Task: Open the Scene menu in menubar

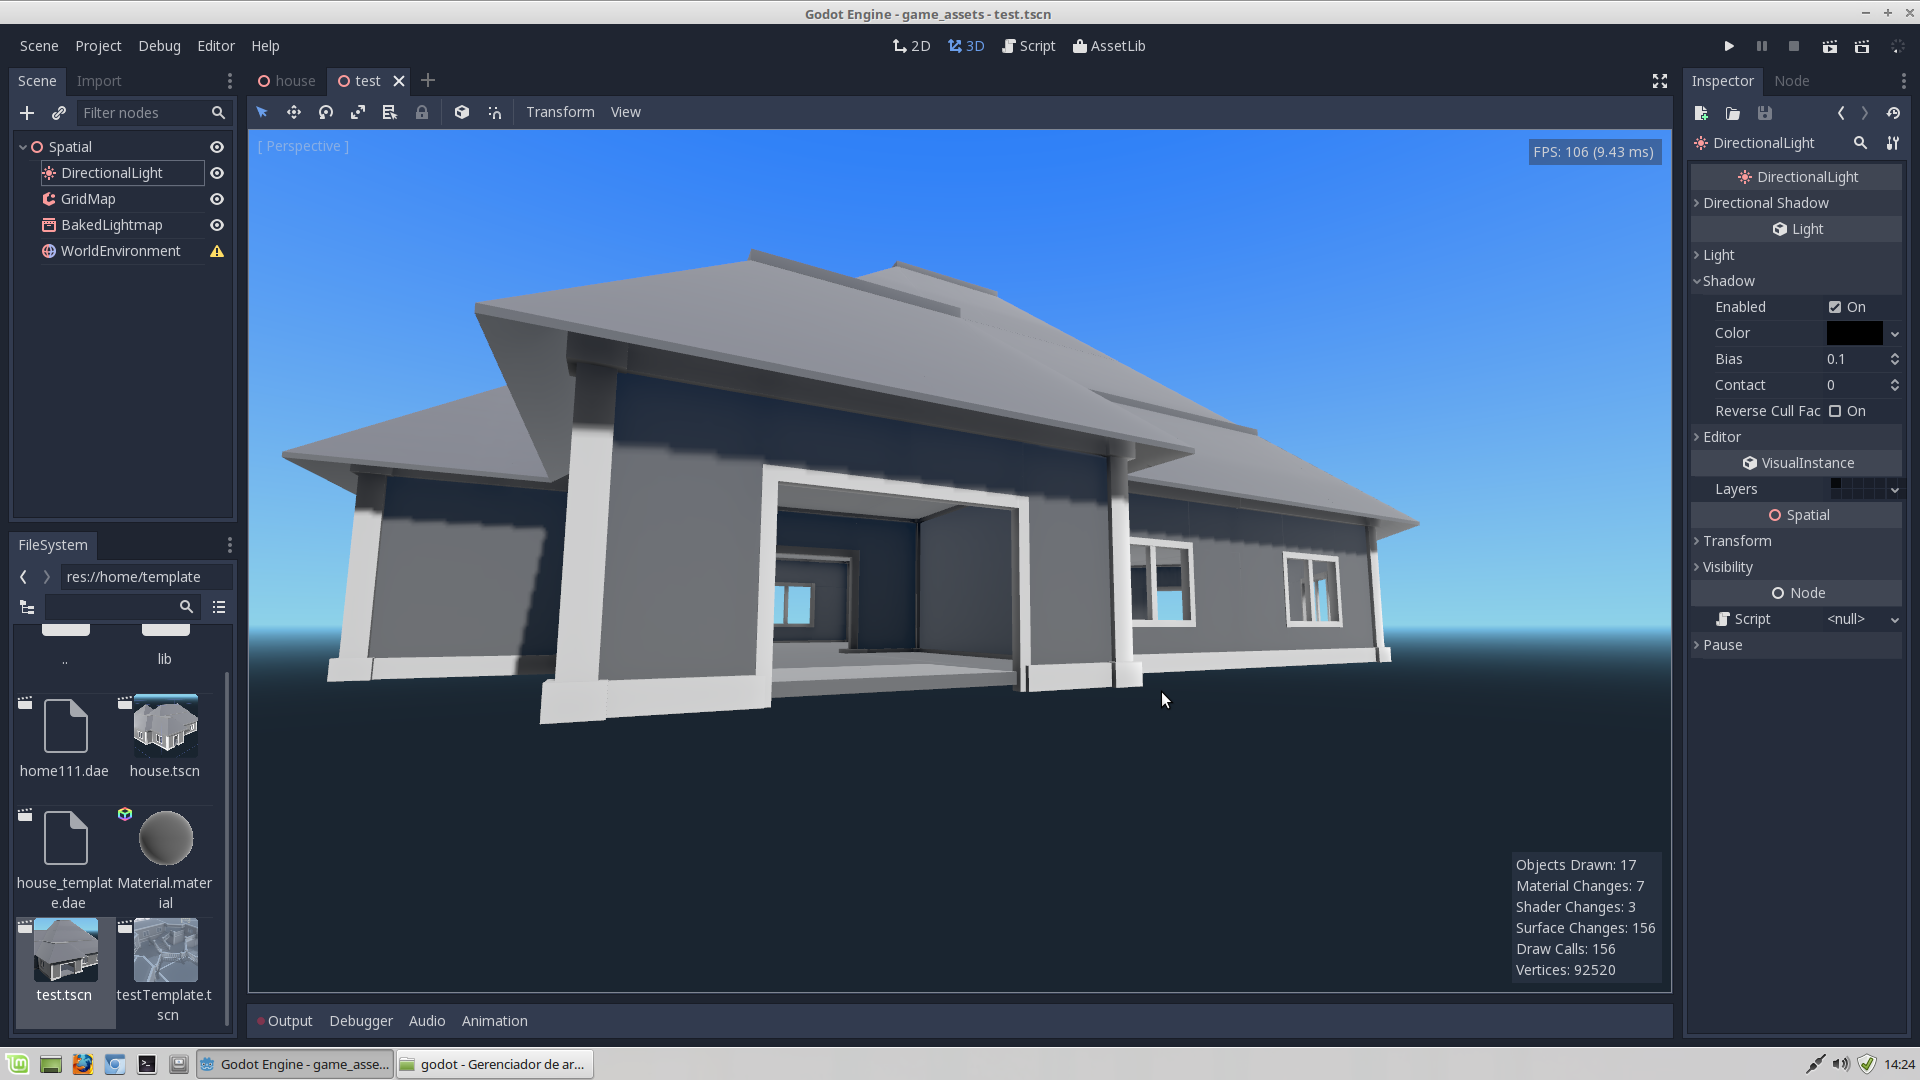Action: coord(37,45)
